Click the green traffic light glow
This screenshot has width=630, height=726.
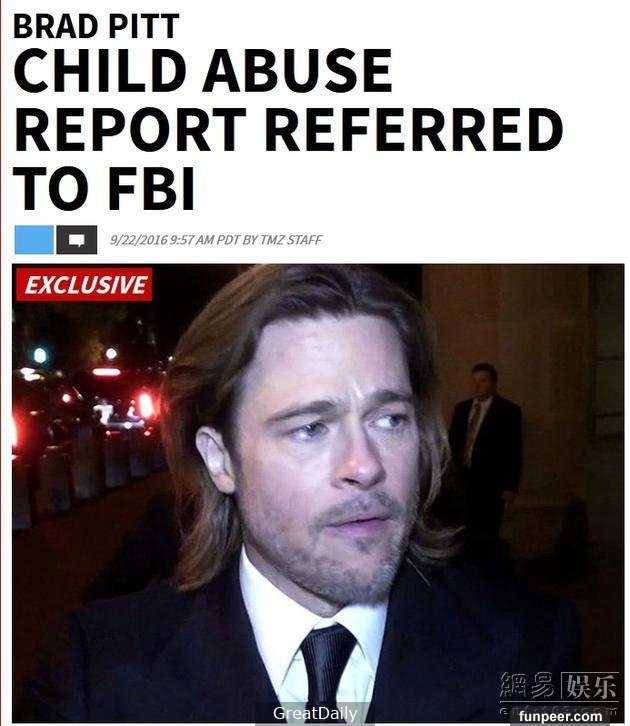[x=40, y=356]
